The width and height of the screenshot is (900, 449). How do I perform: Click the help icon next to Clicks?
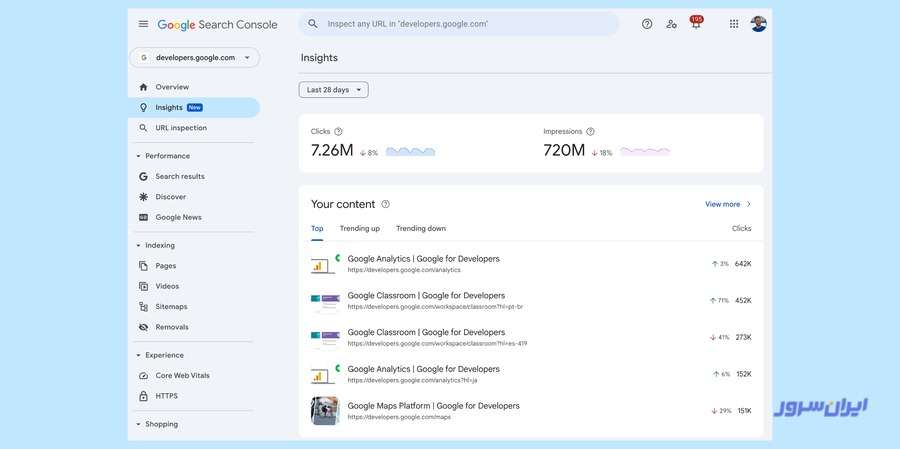(338, 131)
